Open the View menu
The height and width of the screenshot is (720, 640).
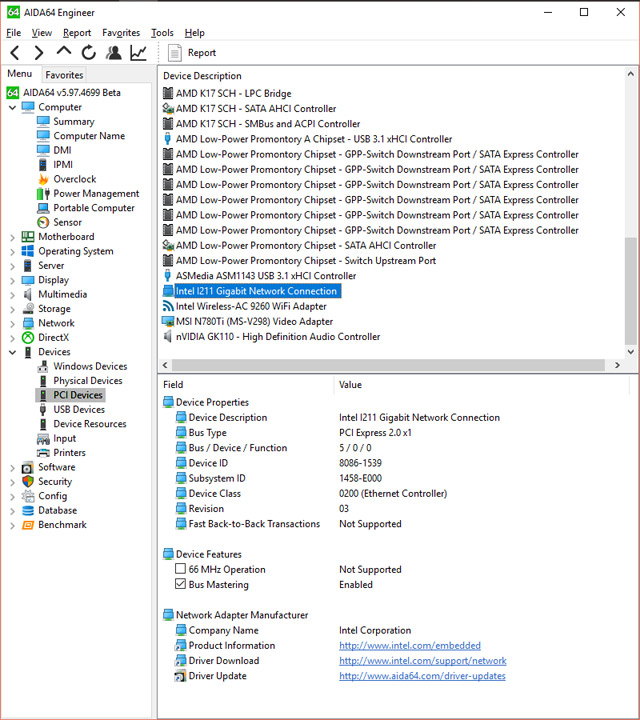point(42,33)
